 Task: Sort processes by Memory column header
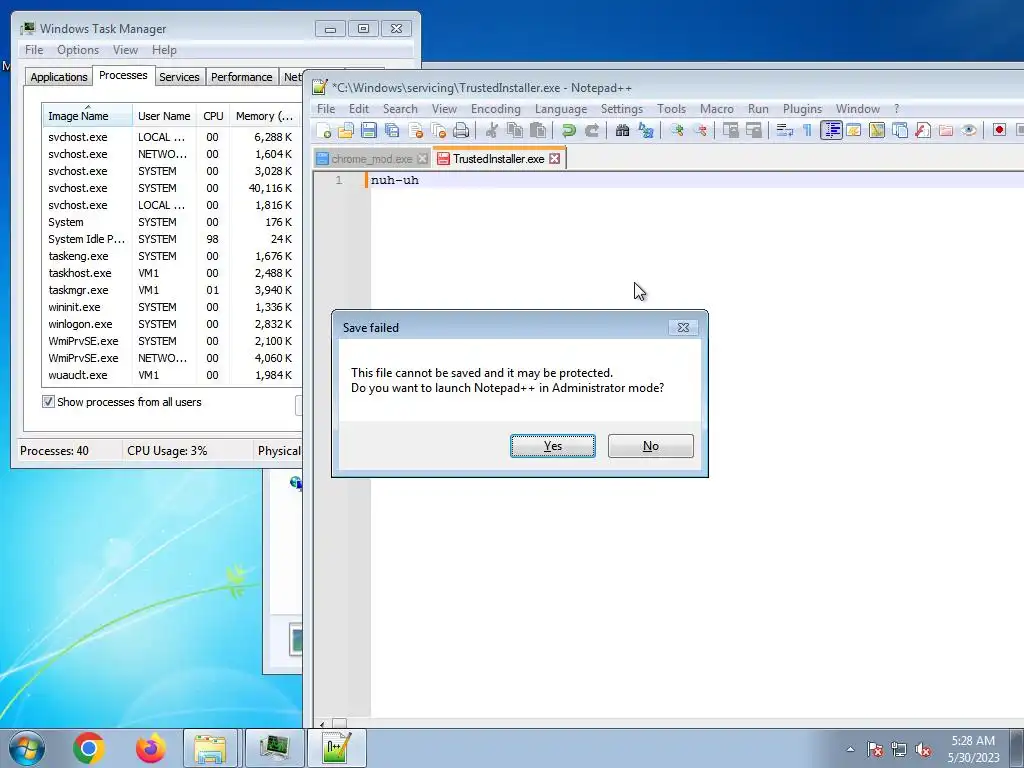pyautogui.click(x=264, y=116)
